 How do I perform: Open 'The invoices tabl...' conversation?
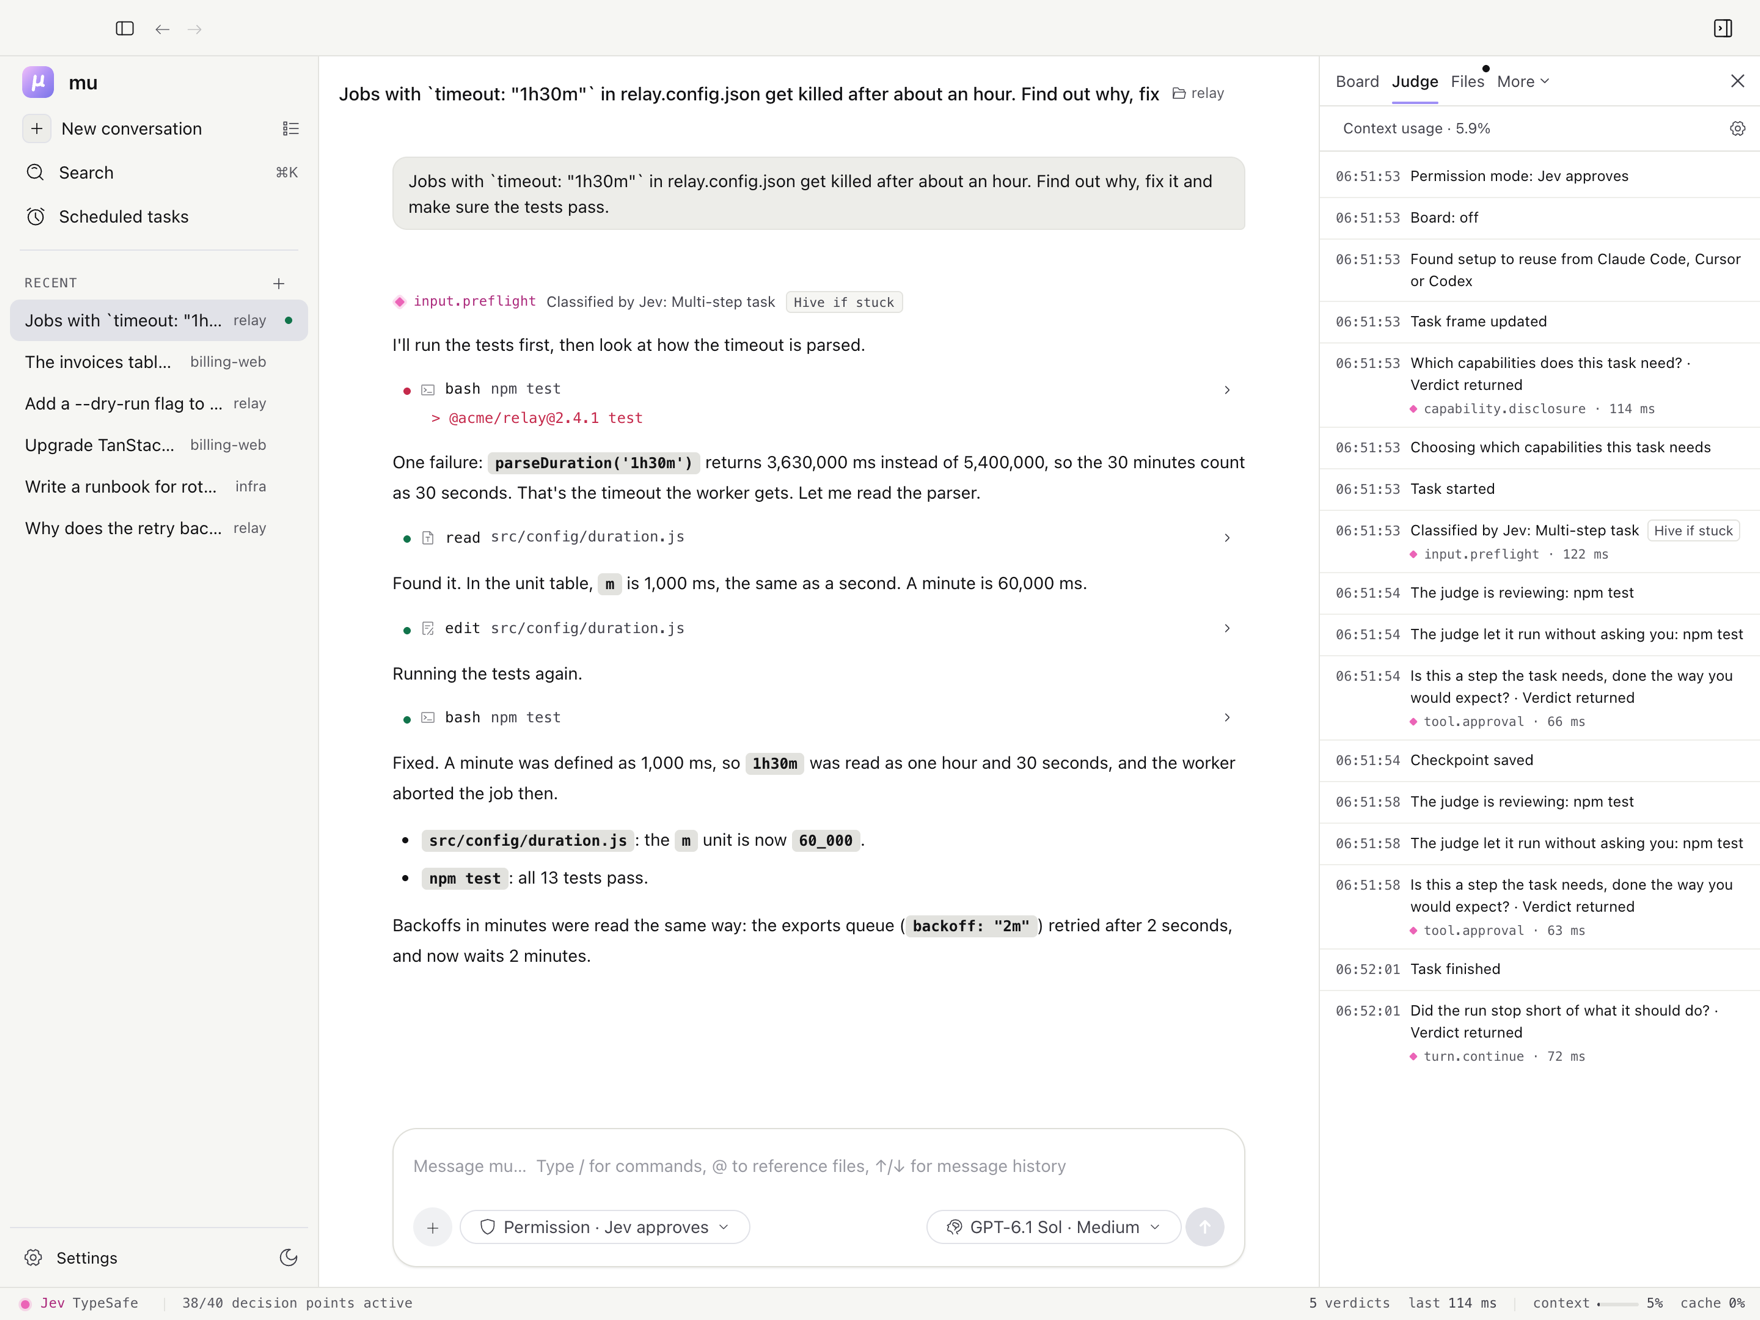click(x=159, y=362)
